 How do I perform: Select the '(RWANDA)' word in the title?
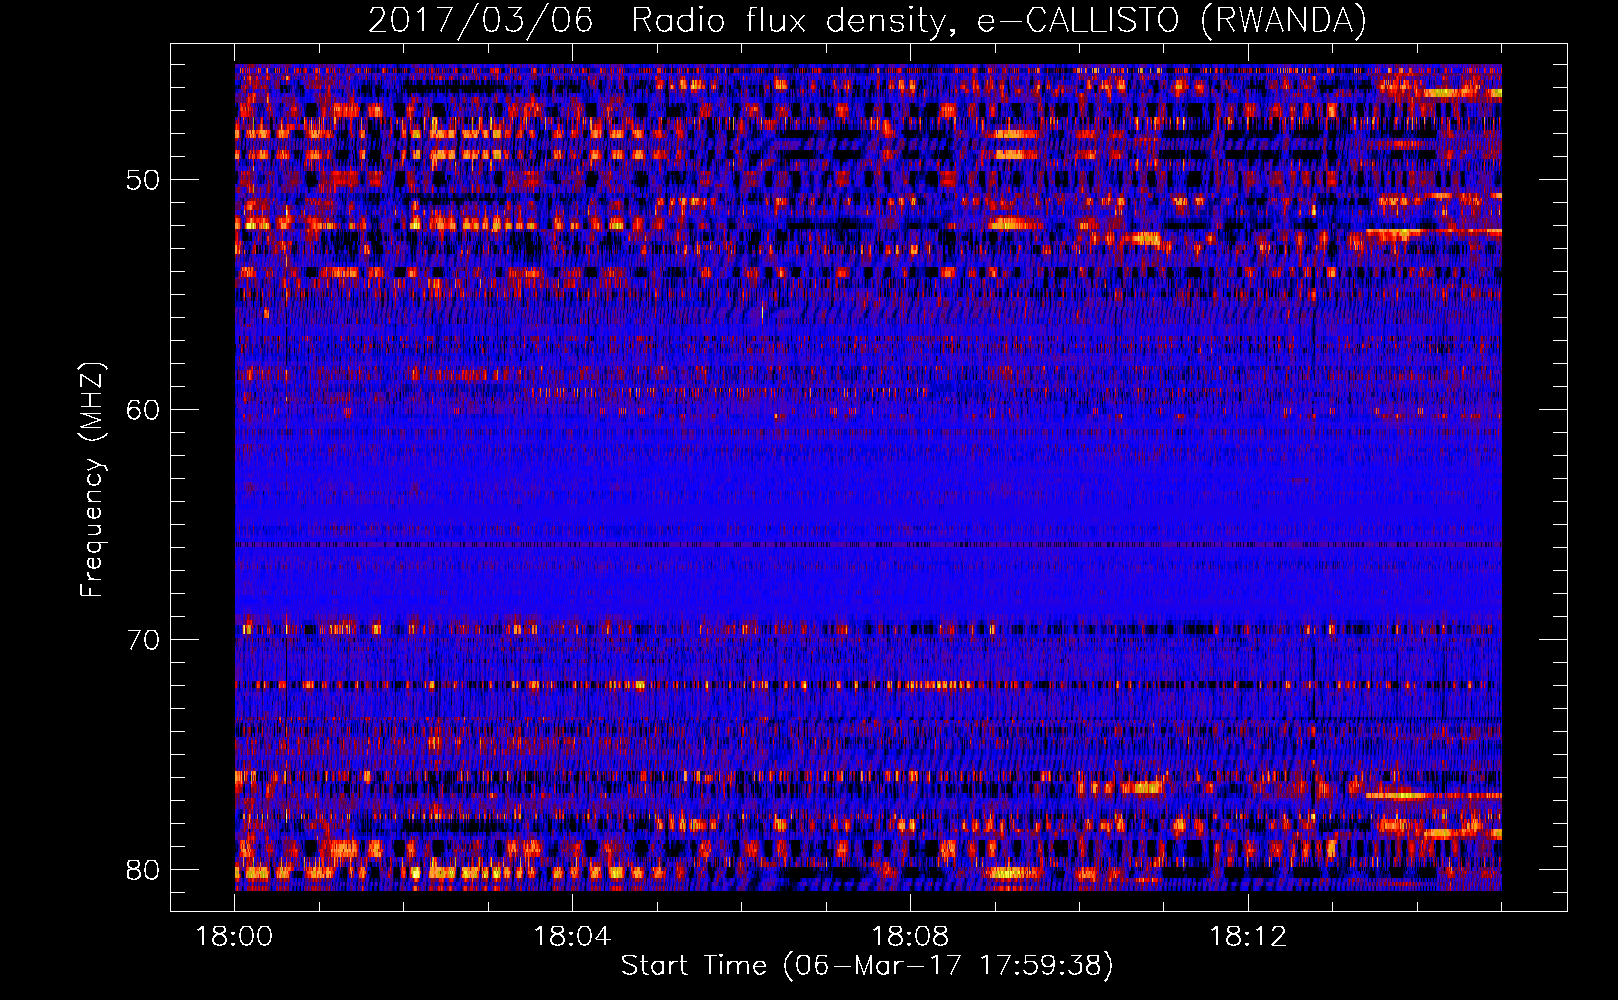1283,21
